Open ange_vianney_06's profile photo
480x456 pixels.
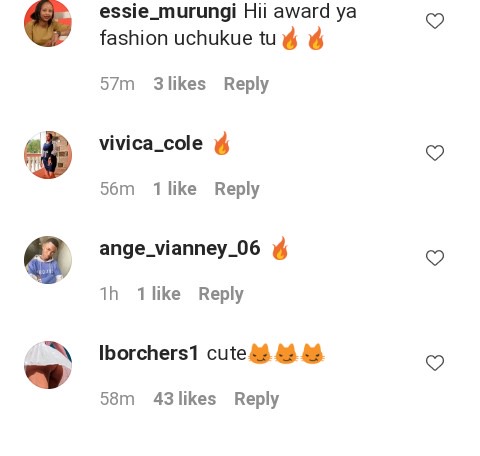coord(48,260)
